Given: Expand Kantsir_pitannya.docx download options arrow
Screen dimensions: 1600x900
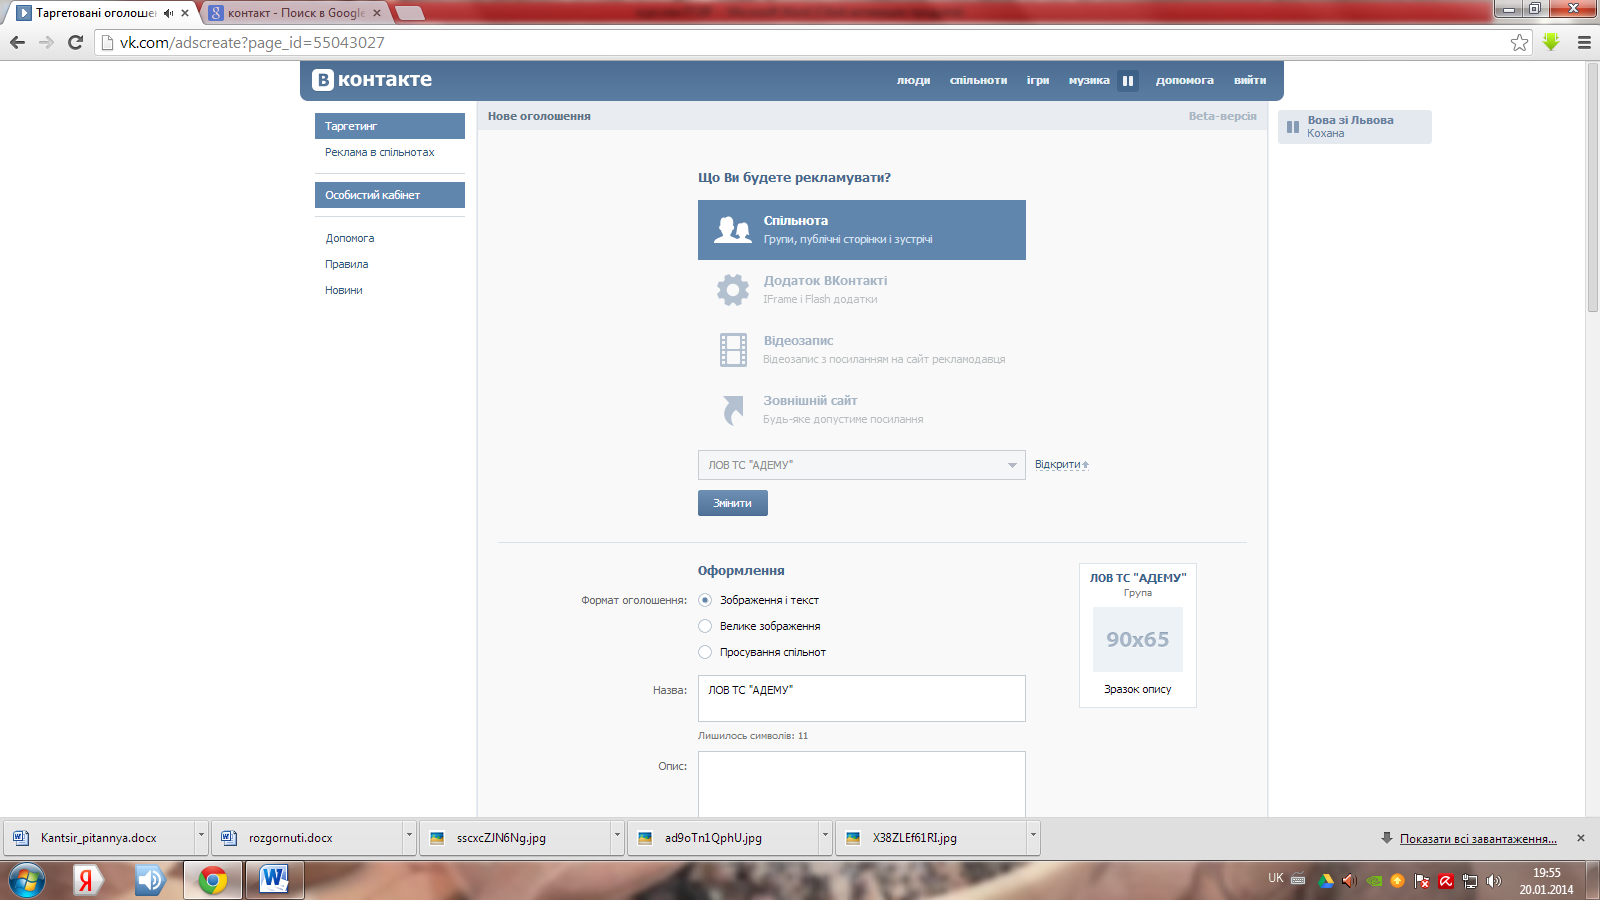Looking at the screenshot, I should coord(201,837).
